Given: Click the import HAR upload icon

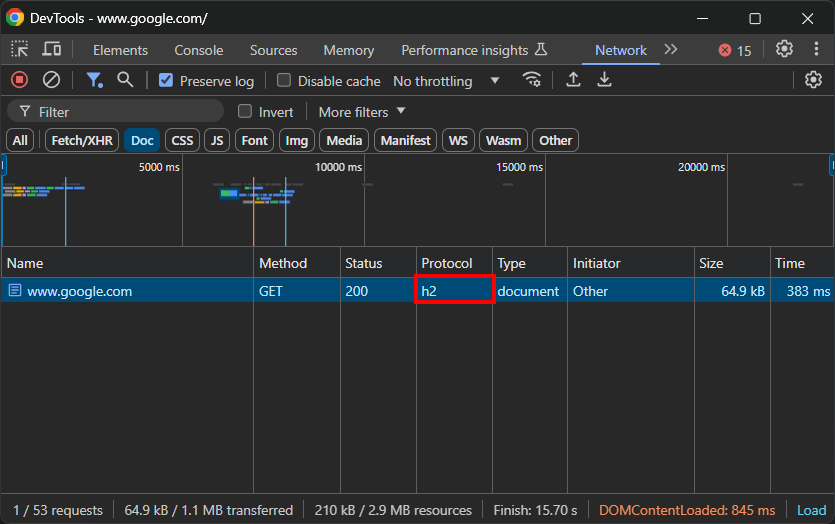Looking at the screenshot, I should point(573,80).
